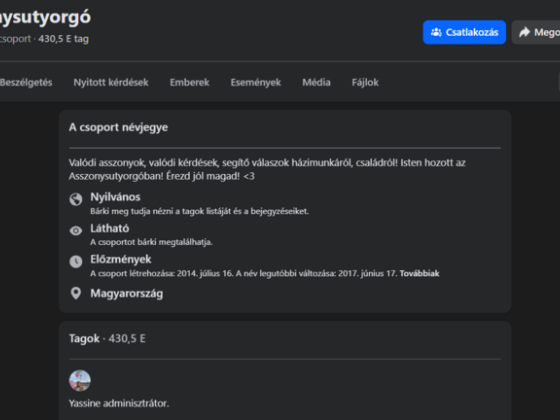Click the Látható visibility label

pyautogui.click(x=110, y=228)
